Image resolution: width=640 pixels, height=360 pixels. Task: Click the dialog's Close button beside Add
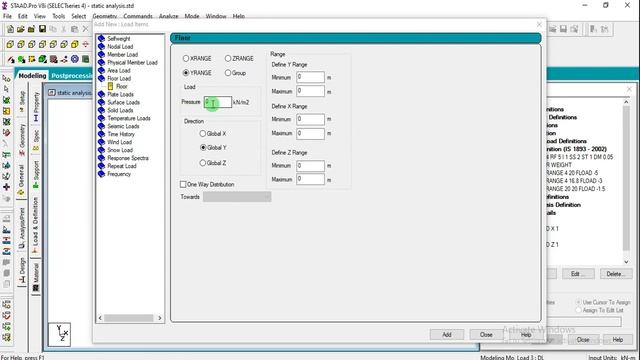click(x=486, y=335)
